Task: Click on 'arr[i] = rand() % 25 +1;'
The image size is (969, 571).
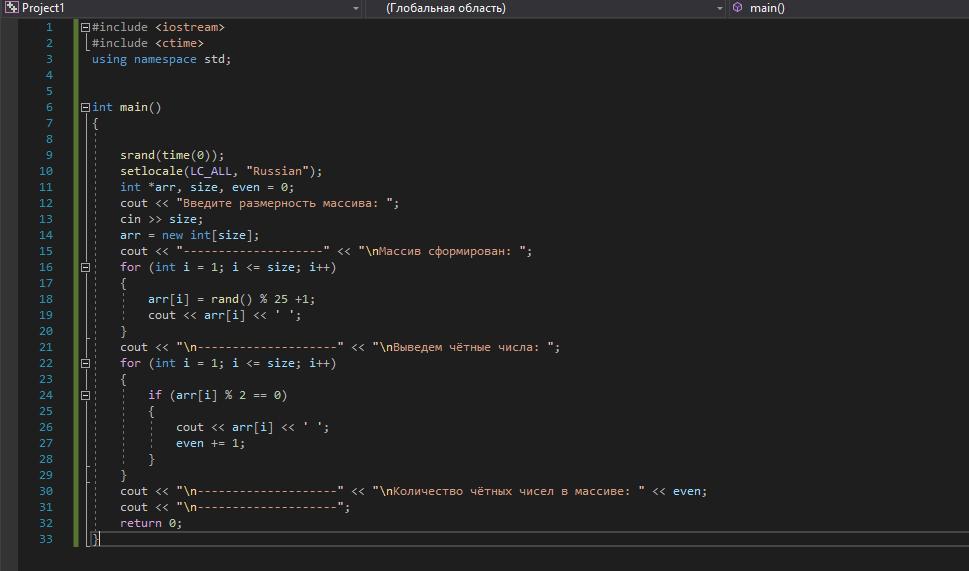Action: pyautogui.click(x=232, y=299)
